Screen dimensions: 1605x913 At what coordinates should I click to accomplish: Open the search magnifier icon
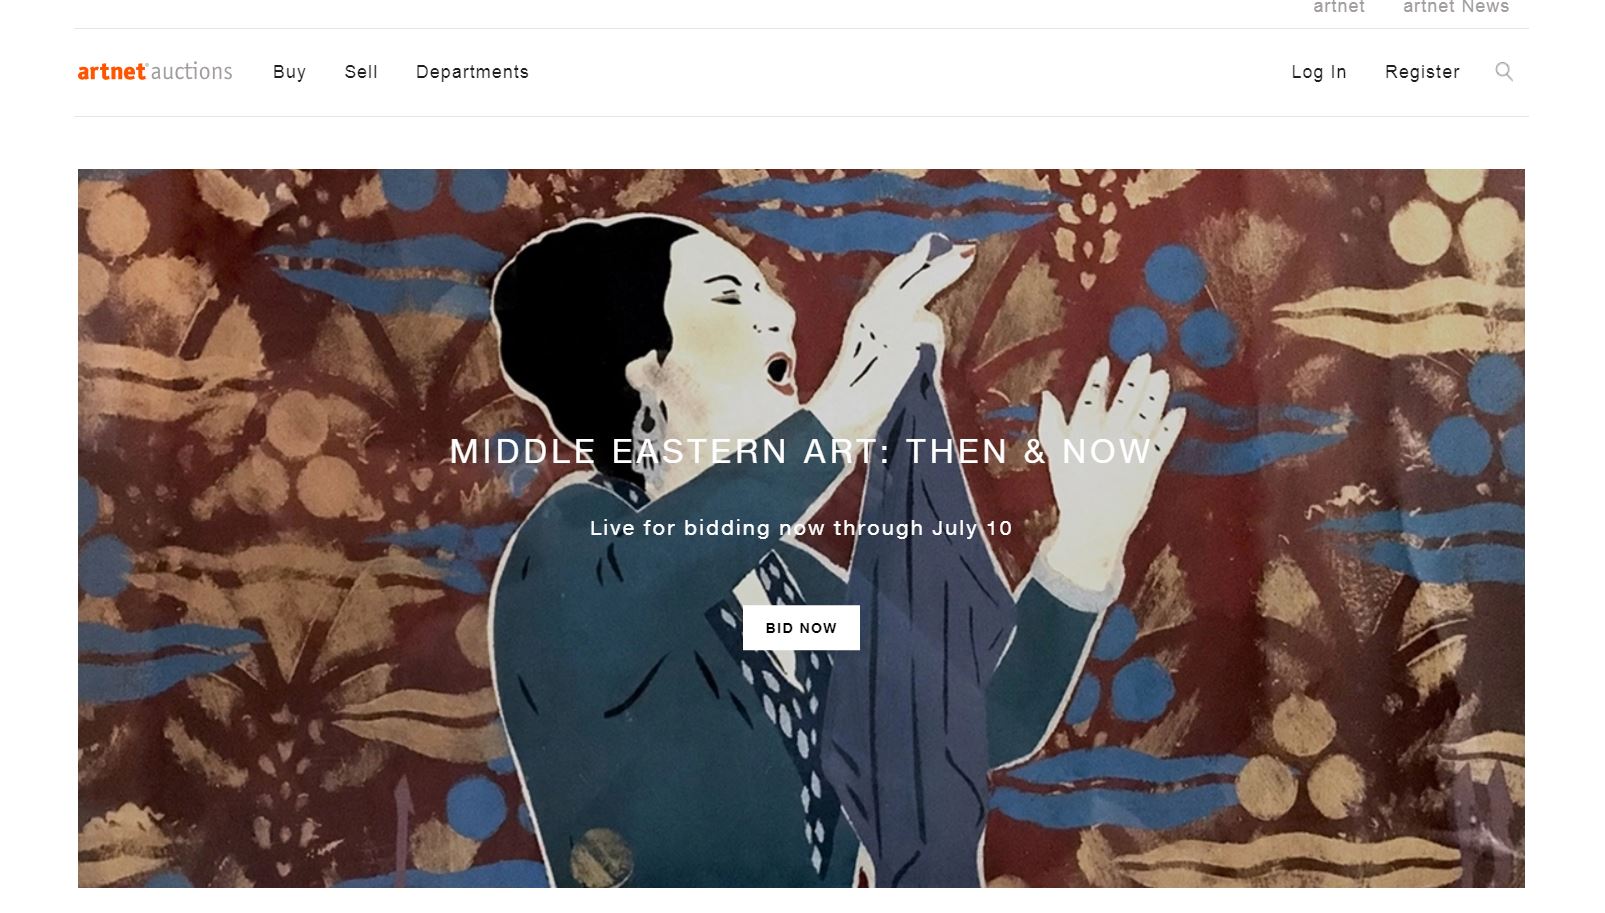click(x=1503, y=71)
